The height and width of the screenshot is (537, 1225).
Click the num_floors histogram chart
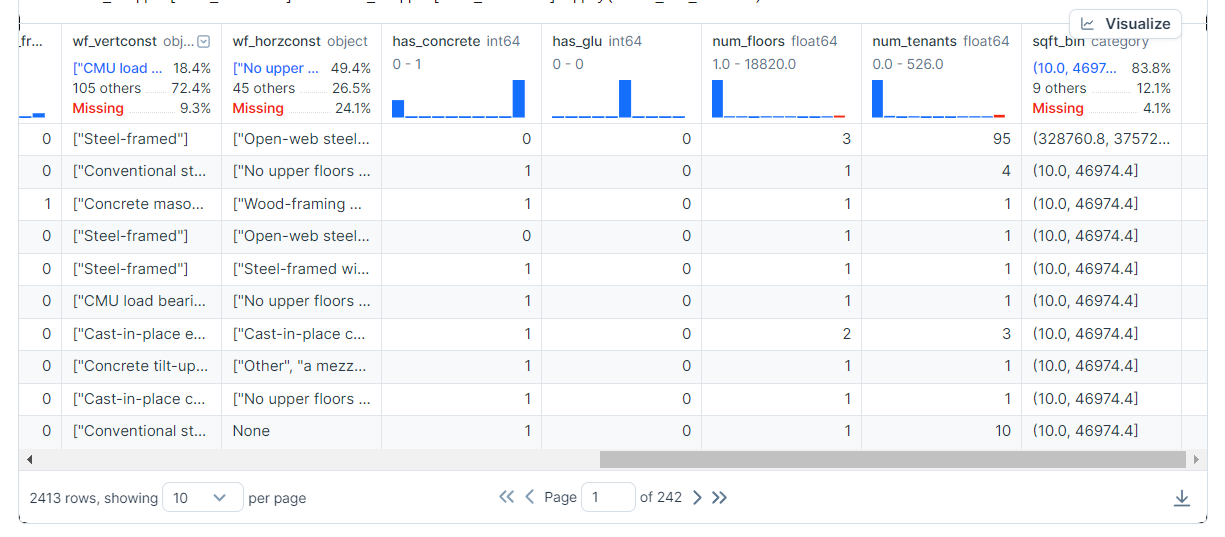pos(780,99)
